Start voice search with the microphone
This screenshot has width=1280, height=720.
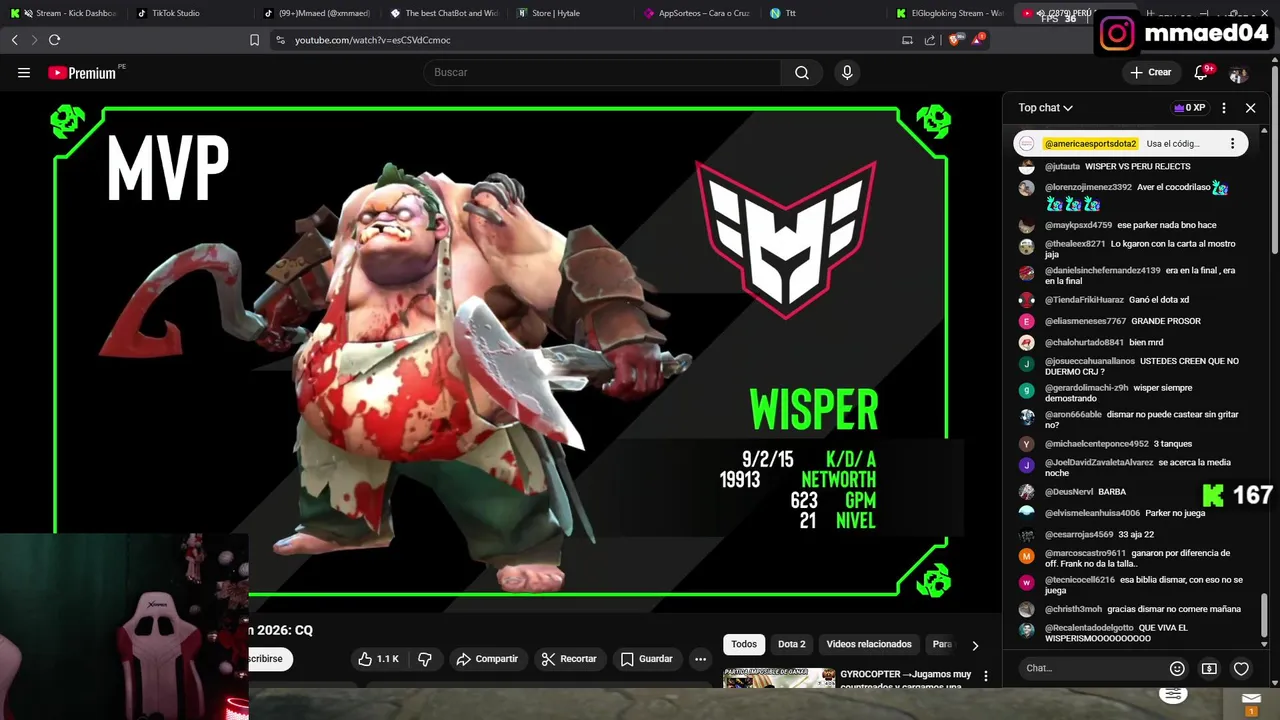(847, 72)
